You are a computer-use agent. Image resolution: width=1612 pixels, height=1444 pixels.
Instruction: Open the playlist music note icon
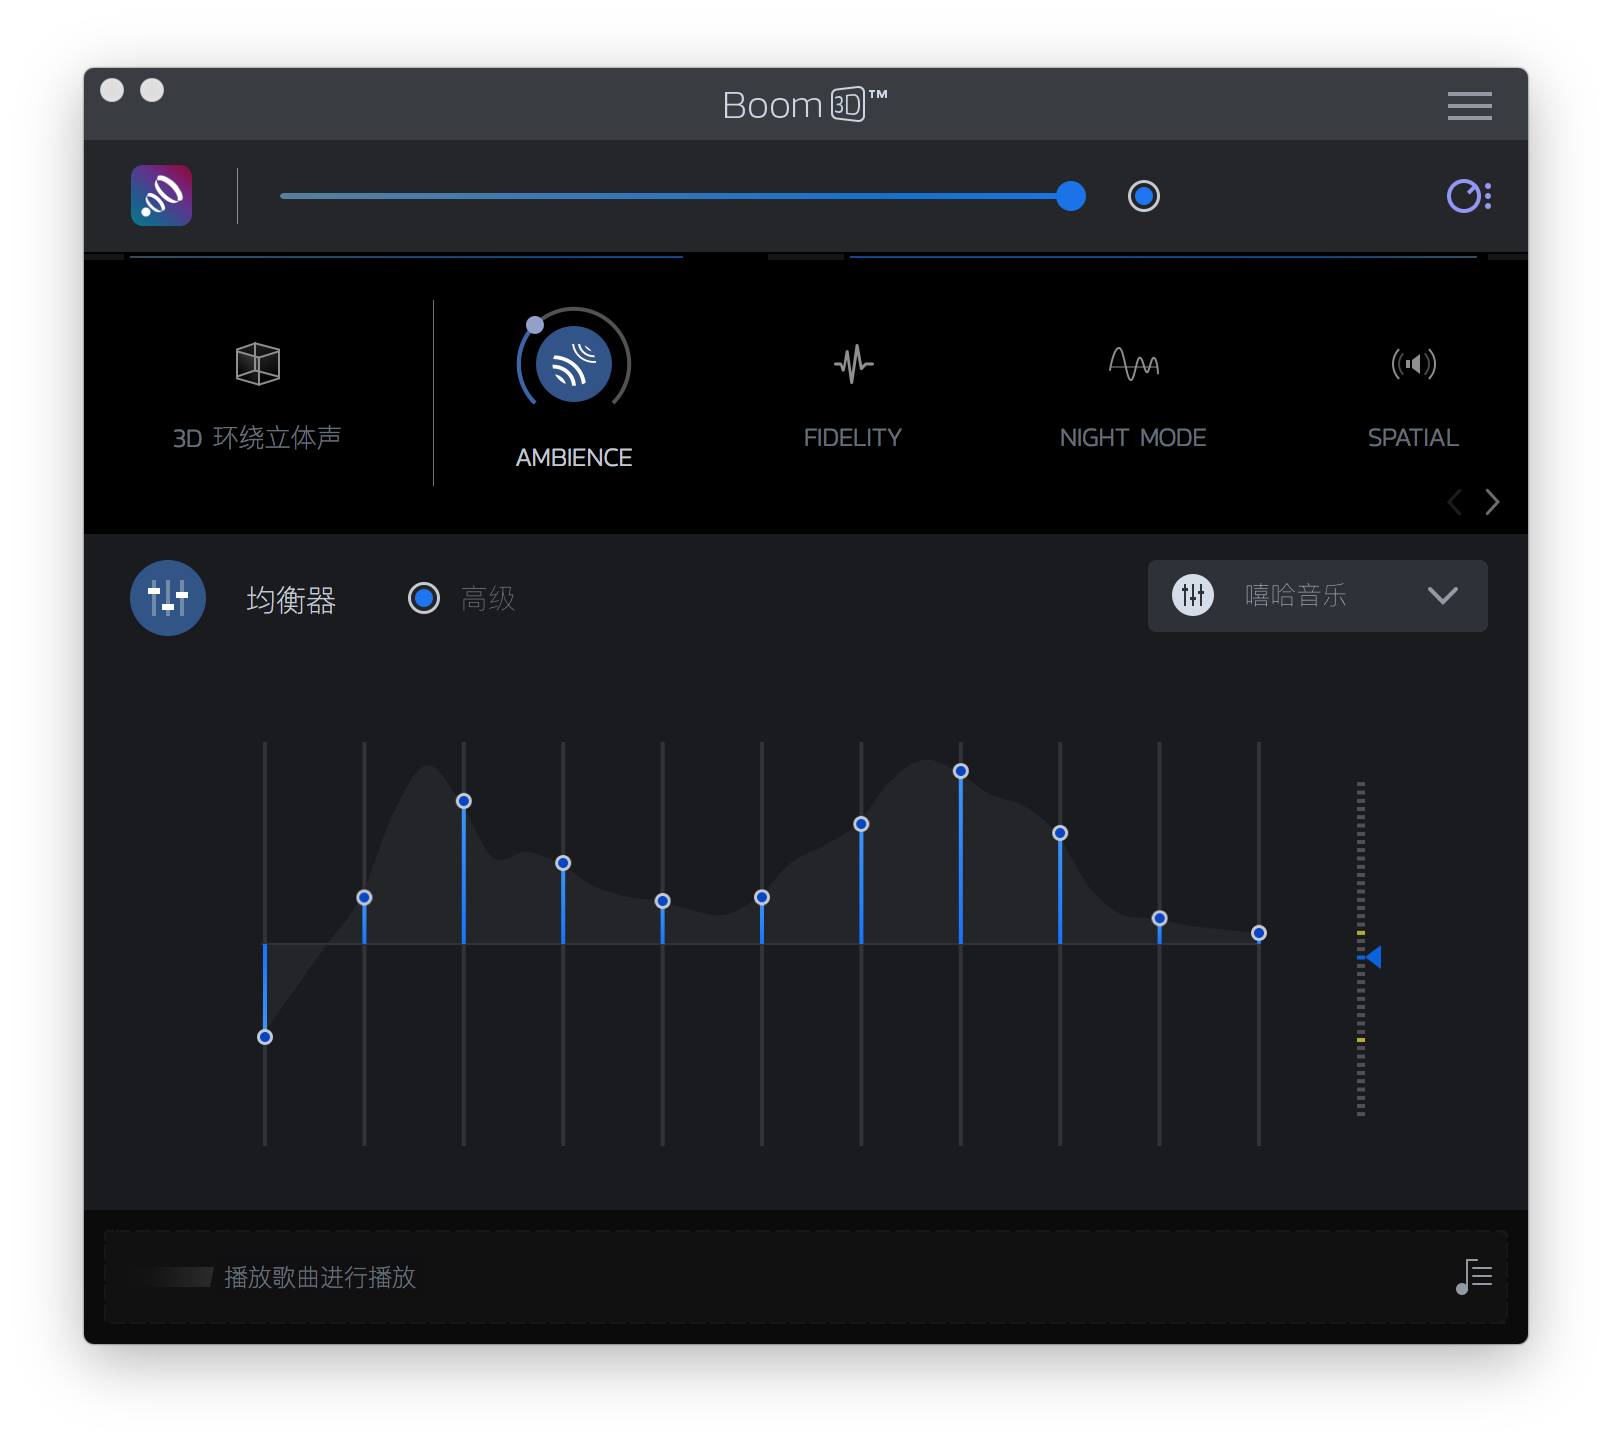pyautogui.click(x=1474, y=1277)
